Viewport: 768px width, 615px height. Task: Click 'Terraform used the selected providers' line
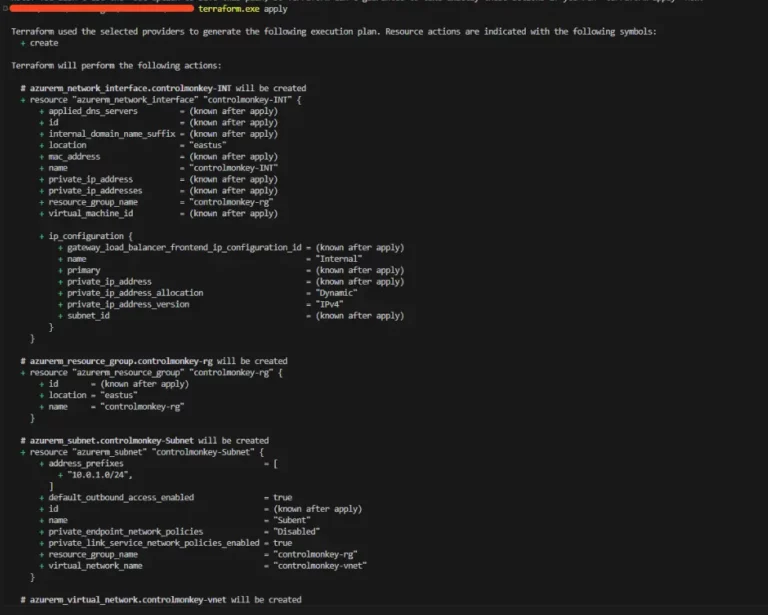point(334,32)
